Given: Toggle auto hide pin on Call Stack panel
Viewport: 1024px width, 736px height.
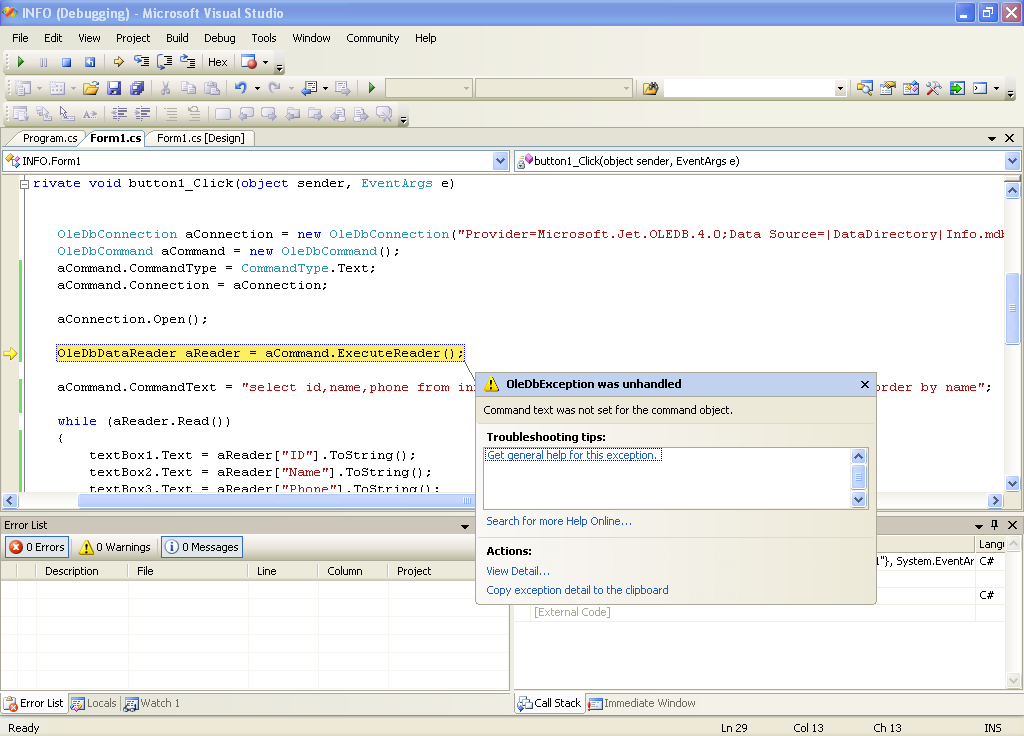Looking at the screenshot, I should [995, 524].
